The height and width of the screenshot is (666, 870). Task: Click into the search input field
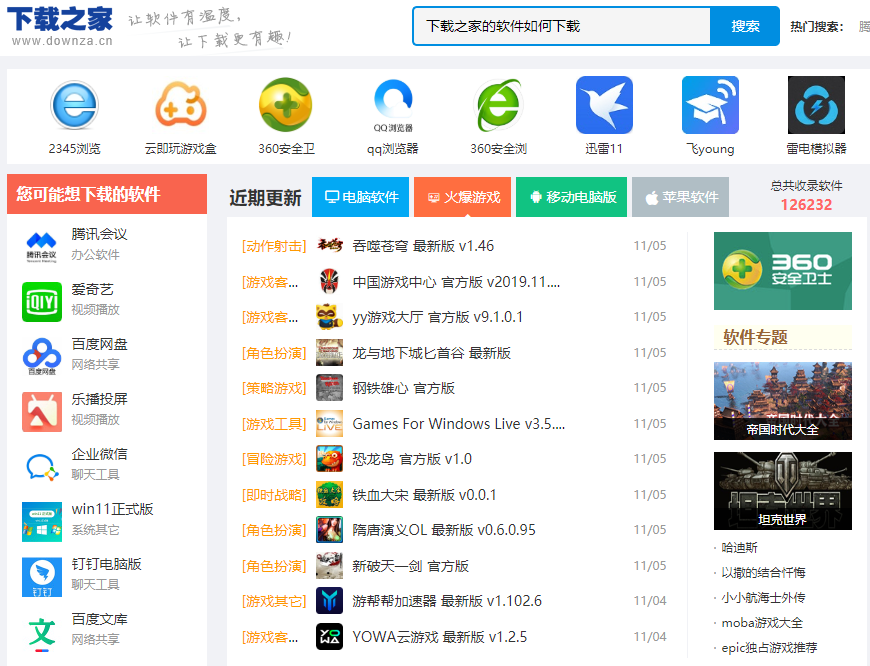(560, 26)
